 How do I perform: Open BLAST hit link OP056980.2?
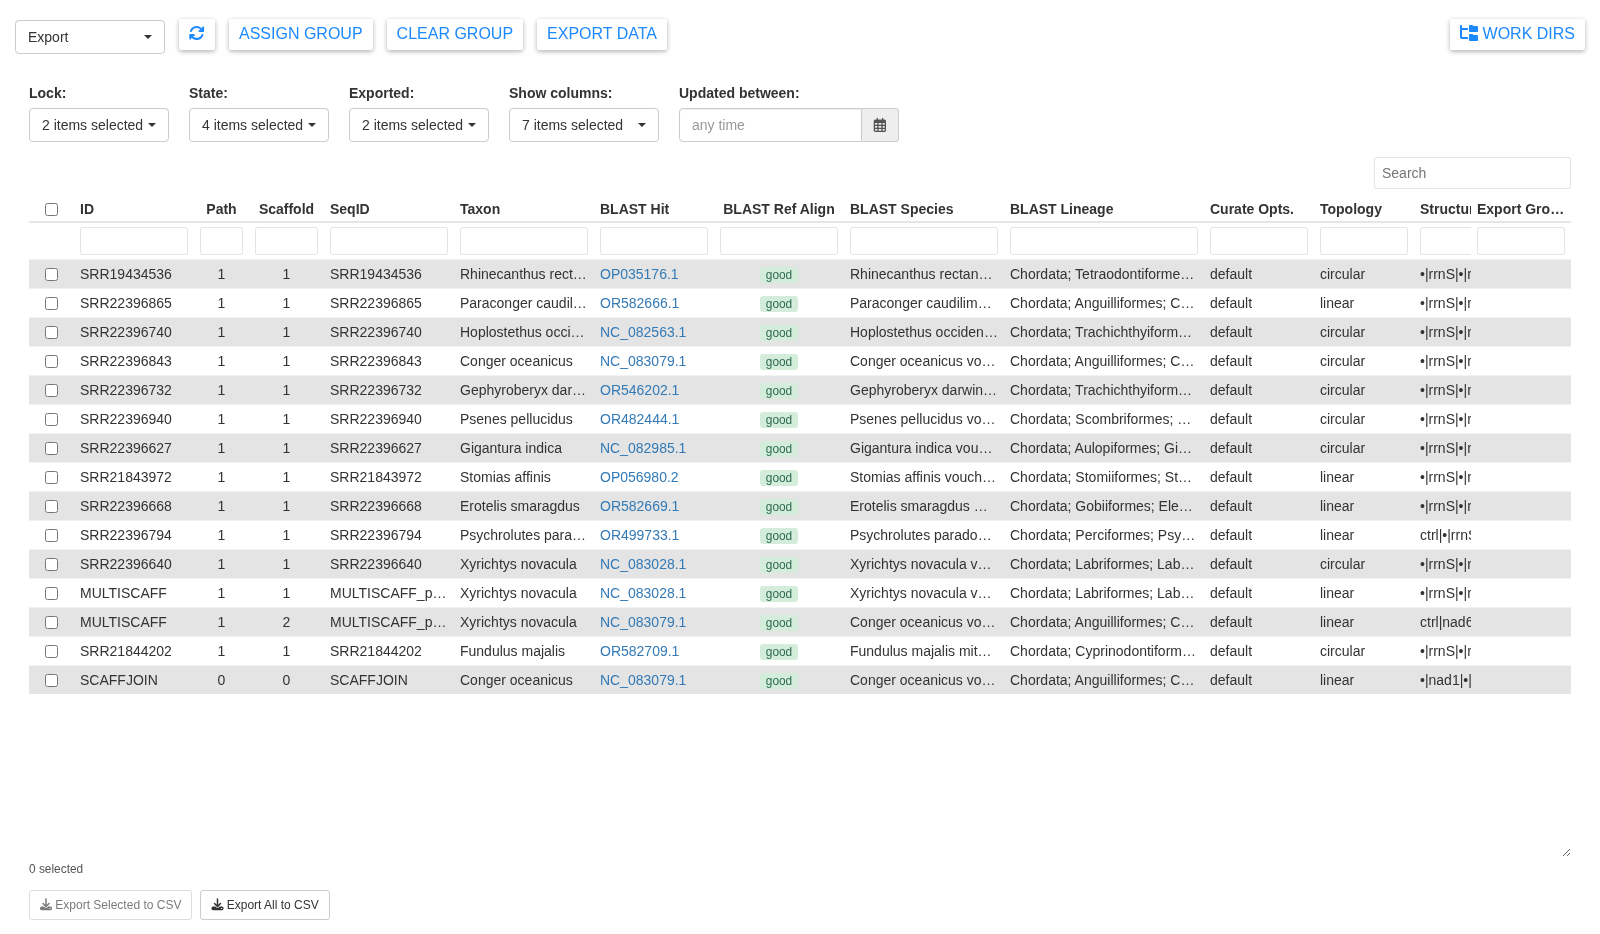pyautogui.click(x=639, y=477)
